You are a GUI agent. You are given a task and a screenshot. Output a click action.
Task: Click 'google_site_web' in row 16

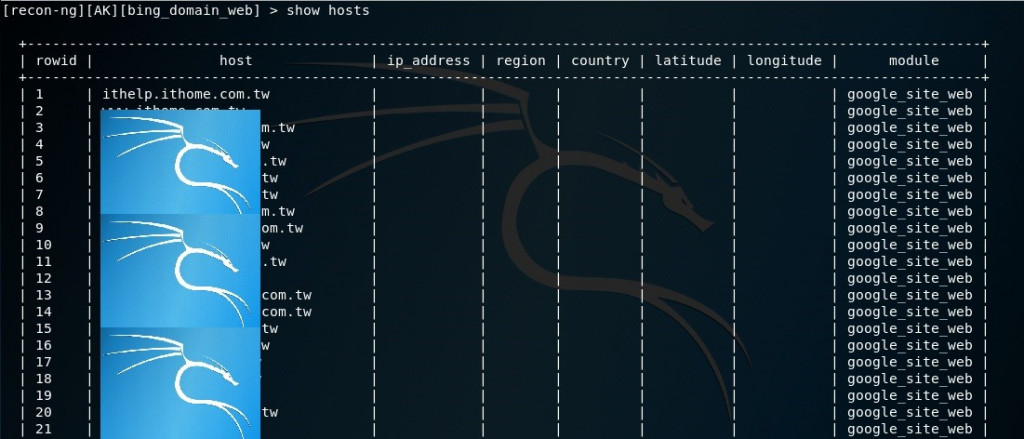910,345
